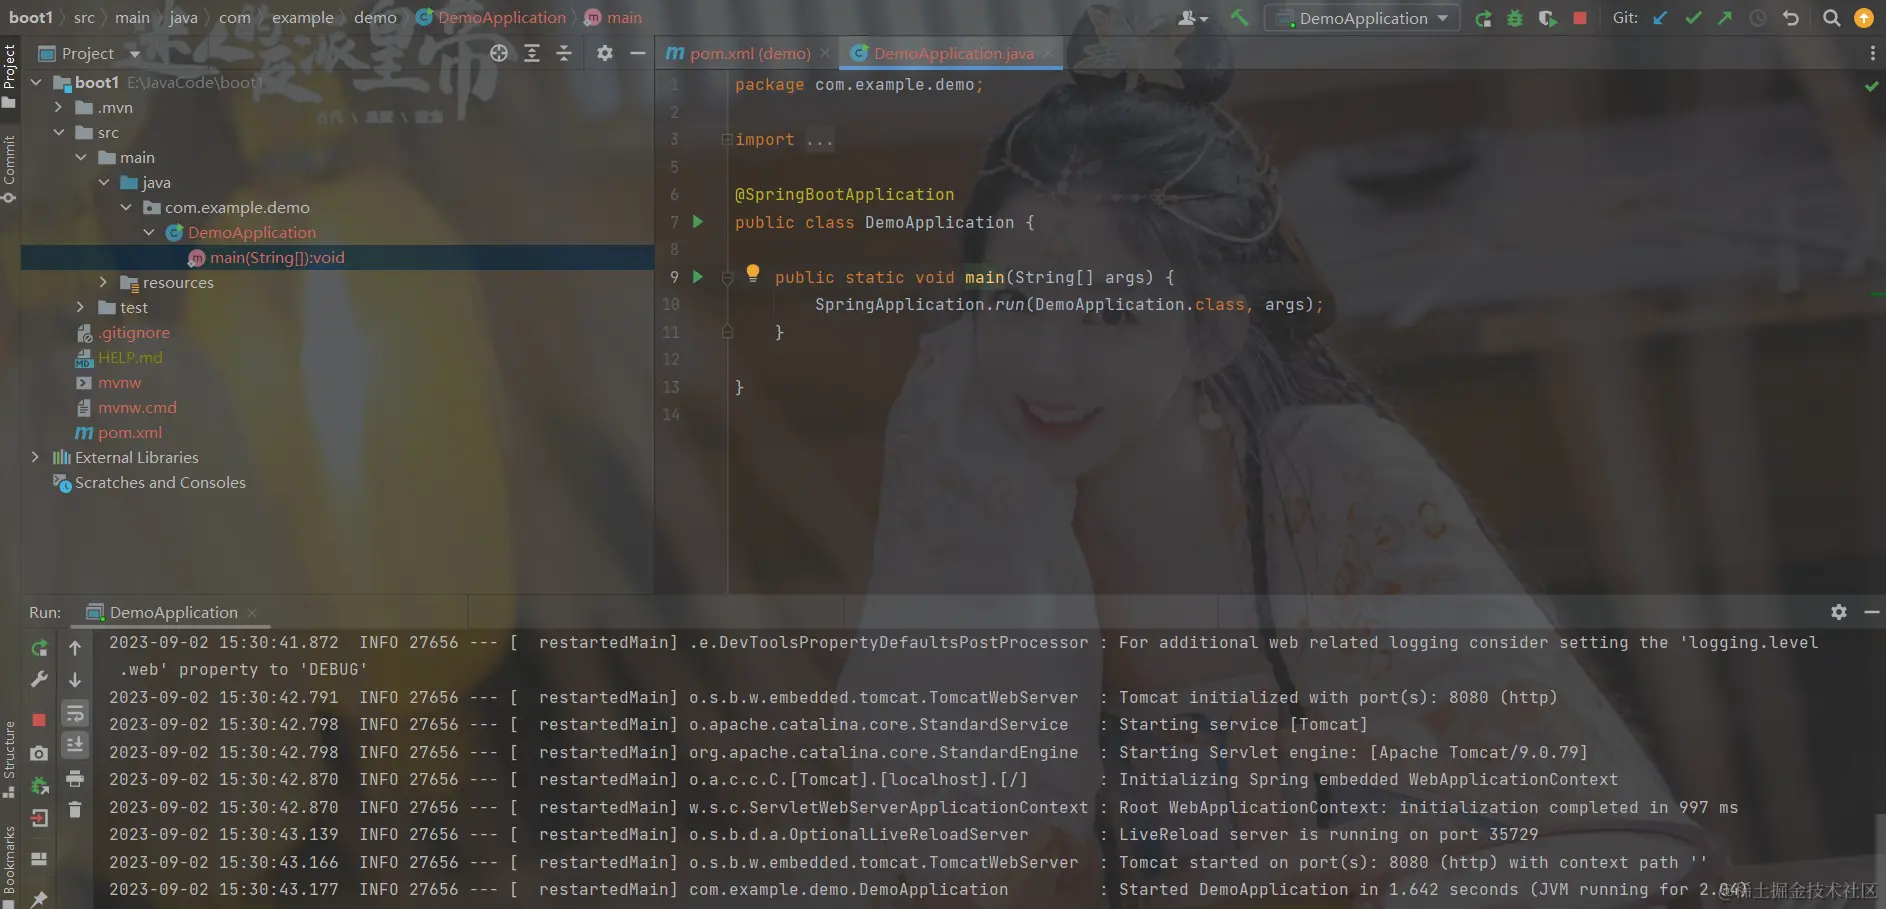Collapse all nodes in Project panel
Image resolution: width=1886 pixels, height=909 pixels.
[x=564, y=53]
